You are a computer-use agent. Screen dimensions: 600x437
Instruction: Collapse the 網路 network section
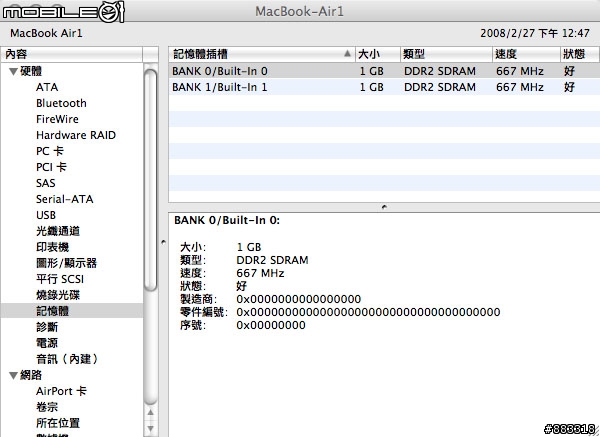14,375
